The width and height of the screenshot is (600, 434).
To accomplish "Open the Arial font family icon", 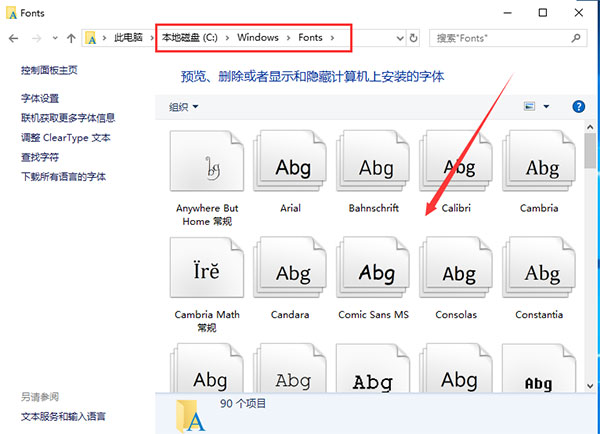I will click(290, 161).
